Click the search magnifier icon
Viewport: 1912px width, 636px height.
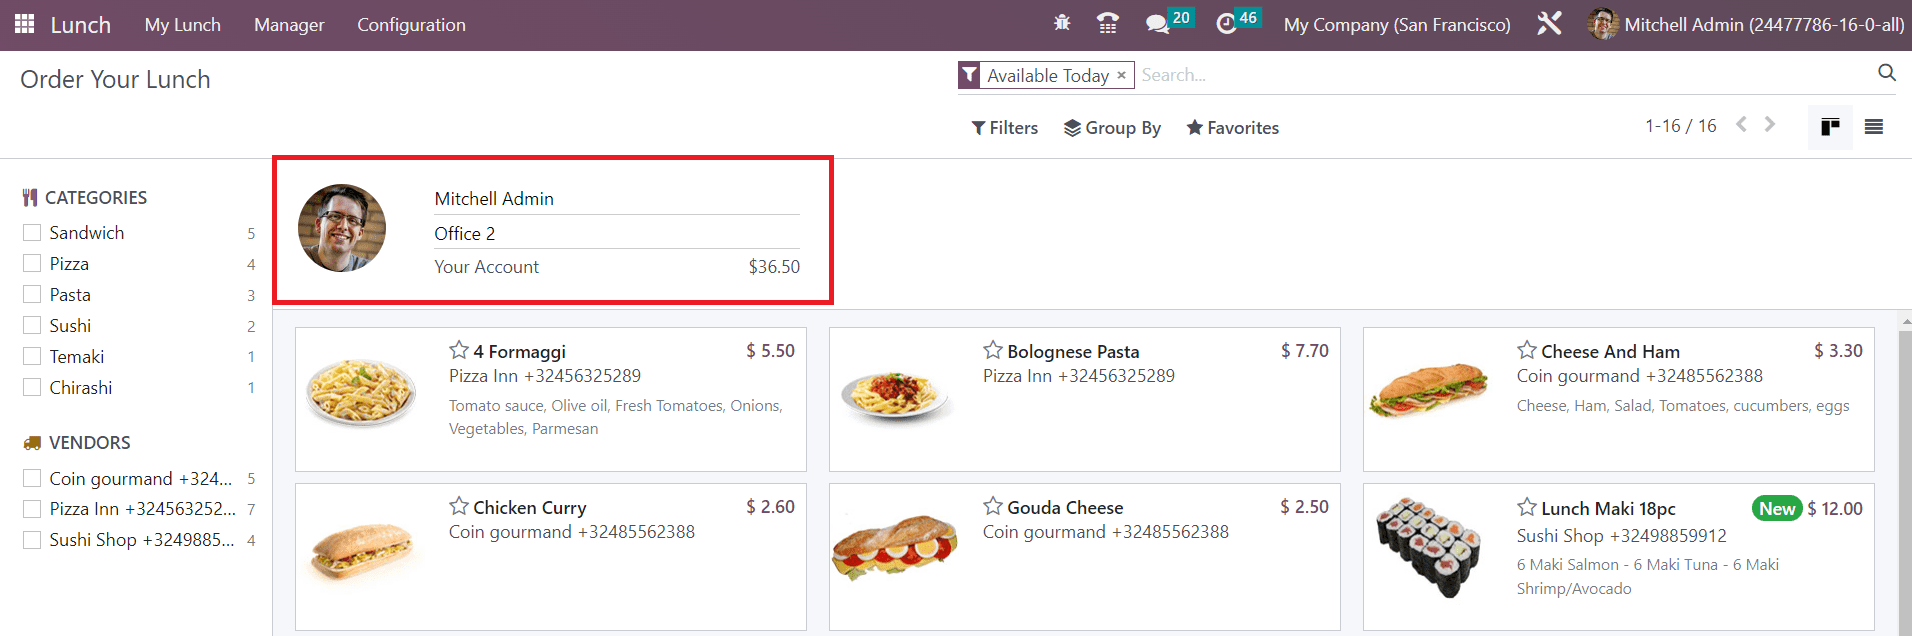tap(1887, 73)
